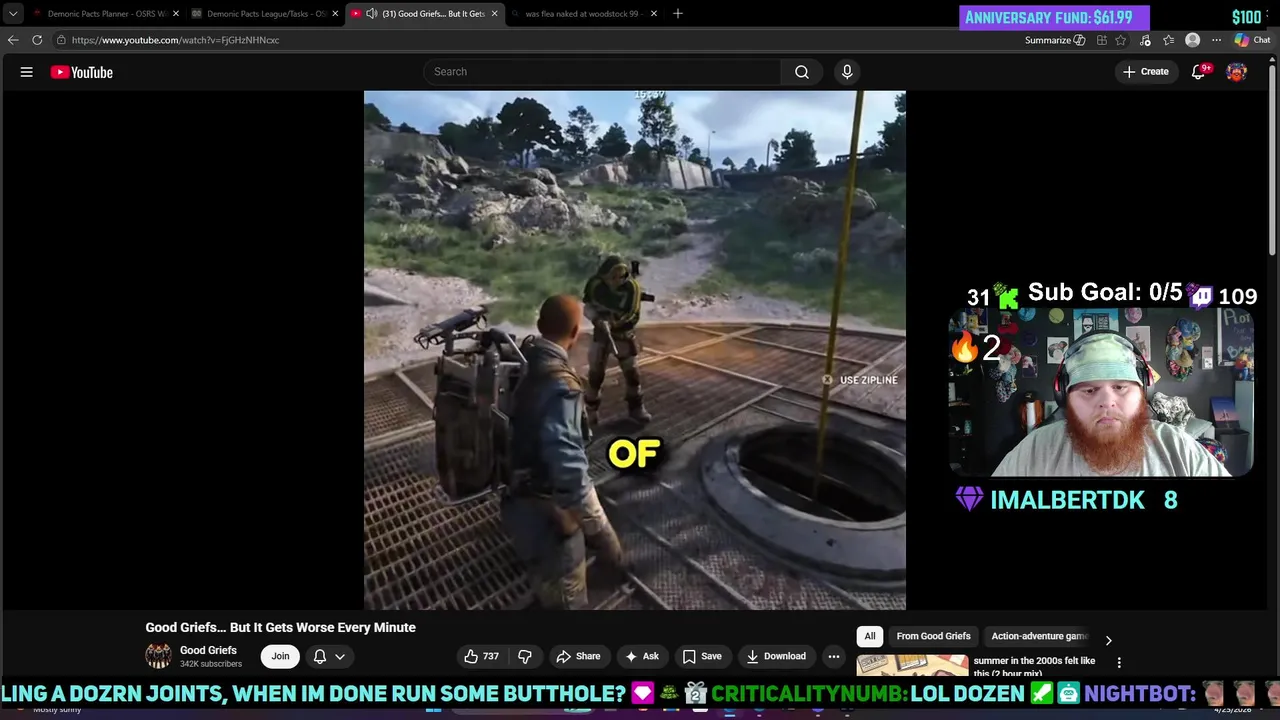Viewport: 1280px width, 720px height.
Task: Open more actions ellipsis below video
Action: [834, 656]
